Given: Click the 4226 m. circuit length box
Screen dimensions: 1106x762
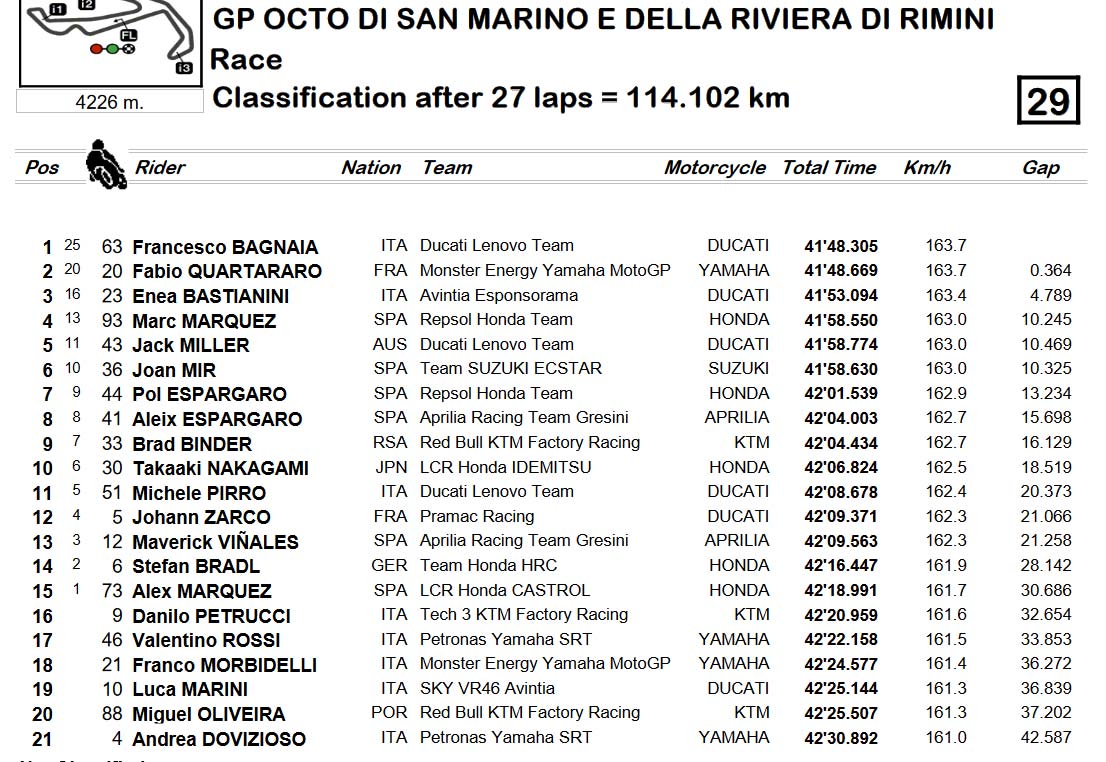Looking at the screenshot, I should coord(110,102).
